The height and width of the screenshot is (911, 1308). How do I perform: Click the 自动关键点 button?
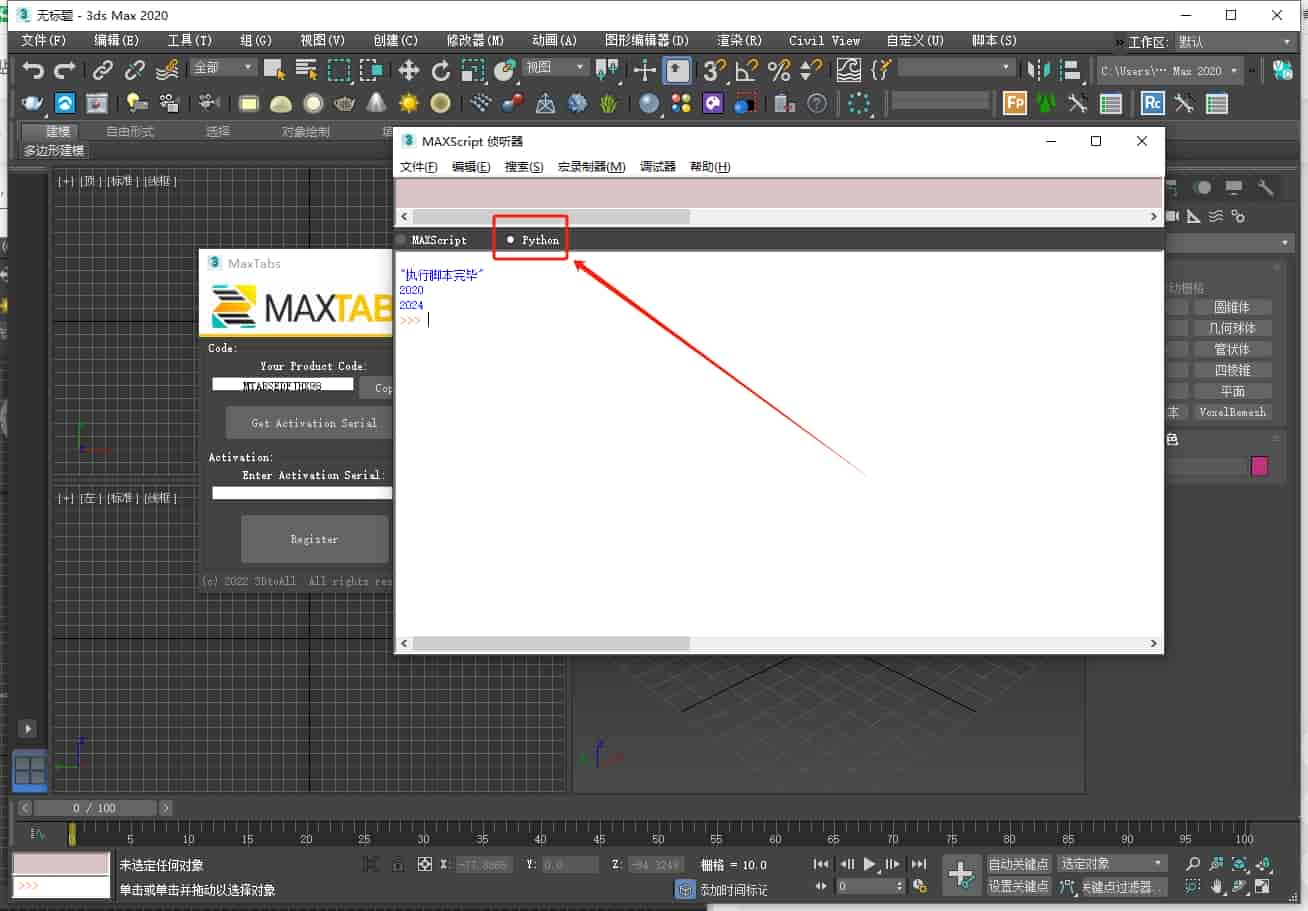coord(1019,863)
